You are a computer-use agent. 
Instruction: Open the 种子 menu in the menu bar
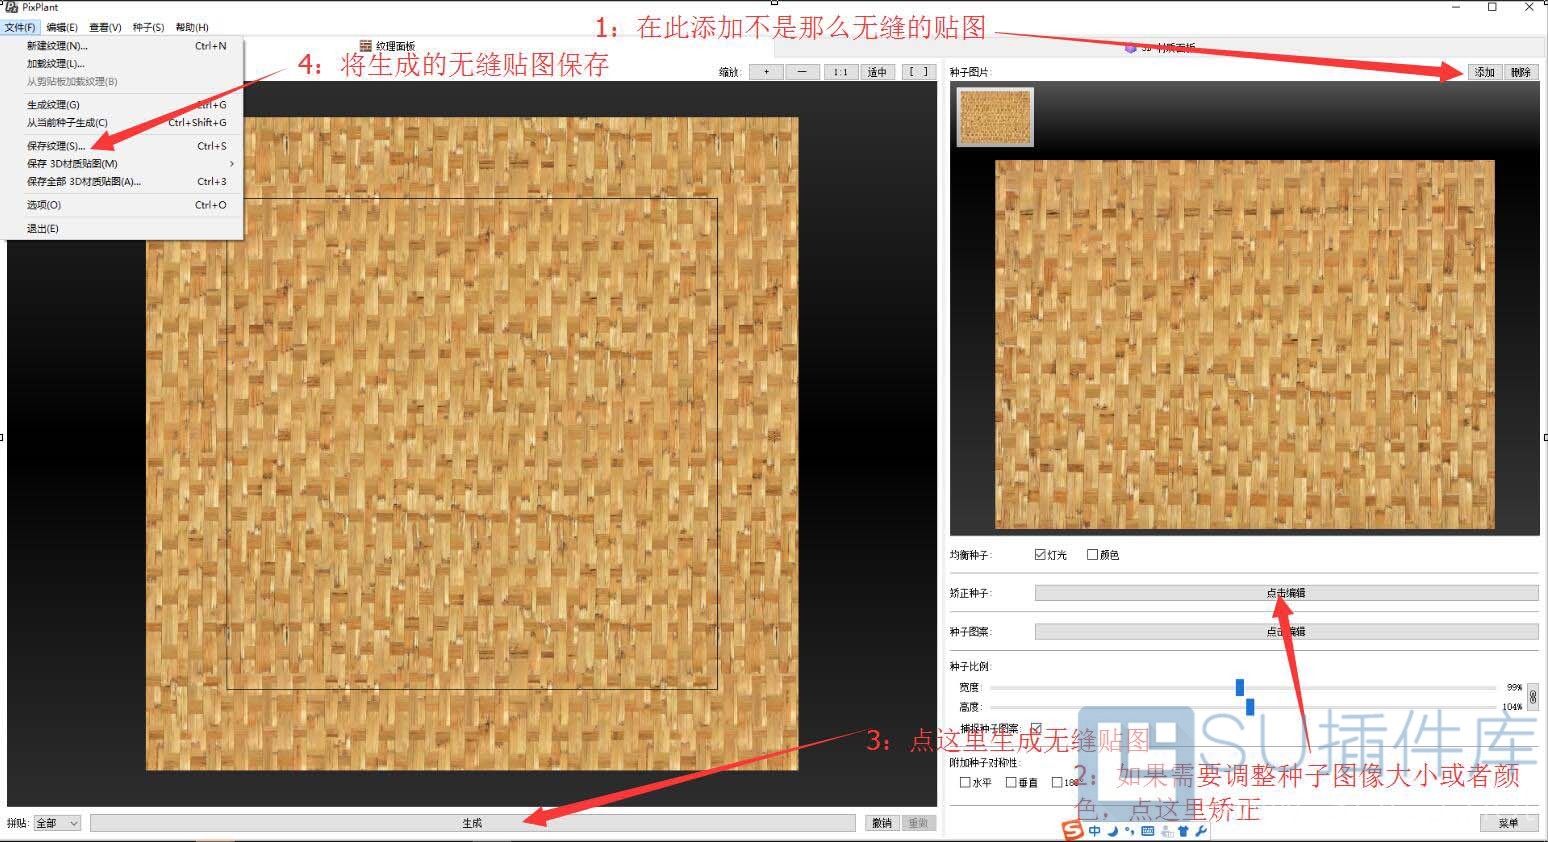click(x=148, y=27)
